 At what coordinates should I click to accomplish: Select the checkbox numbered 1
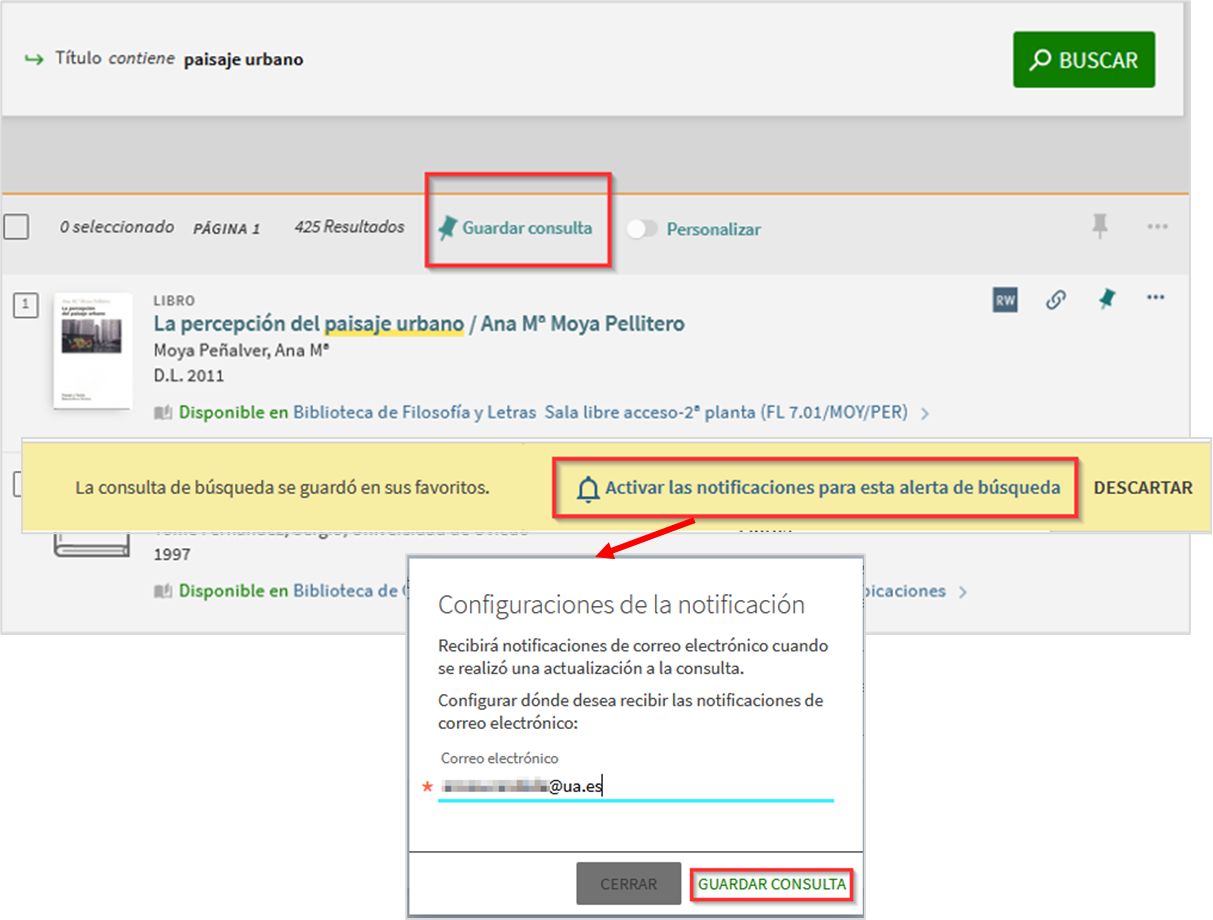click(25, 306)
